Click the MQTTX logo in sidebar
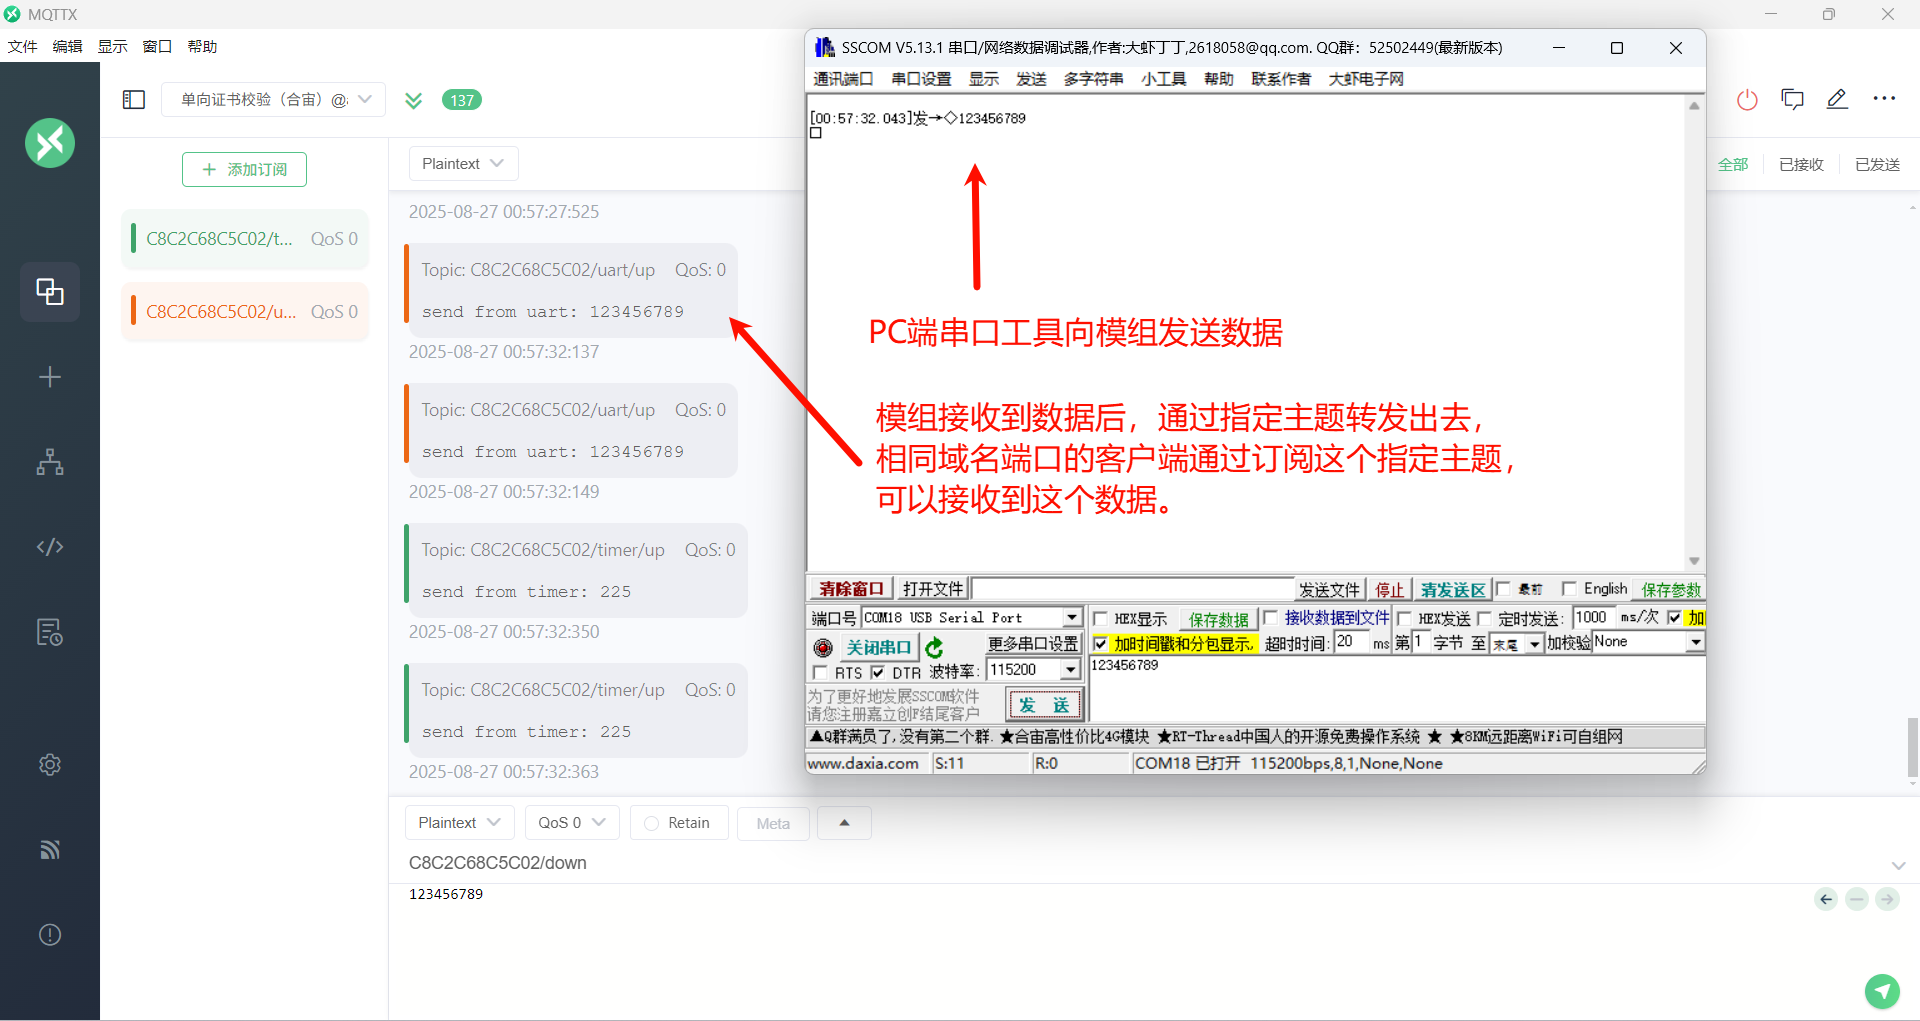Viewport: 1920px width, 1021px height. [50, 143]
